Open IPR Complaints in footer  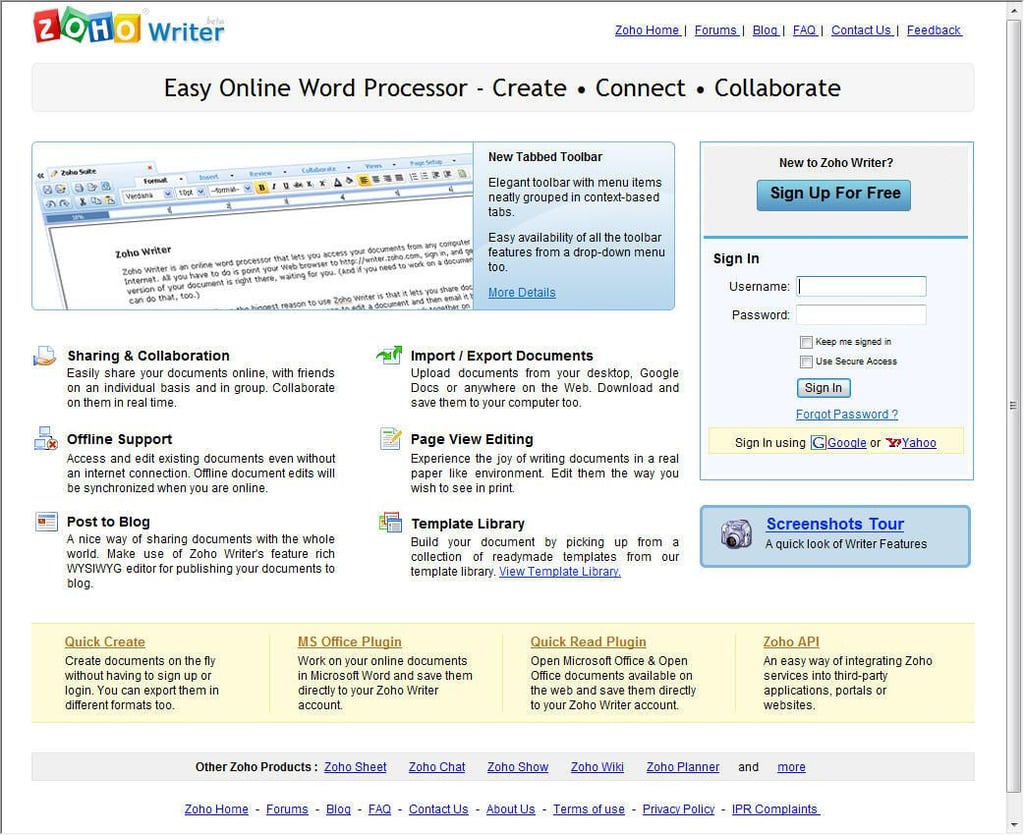coord(775,810)
